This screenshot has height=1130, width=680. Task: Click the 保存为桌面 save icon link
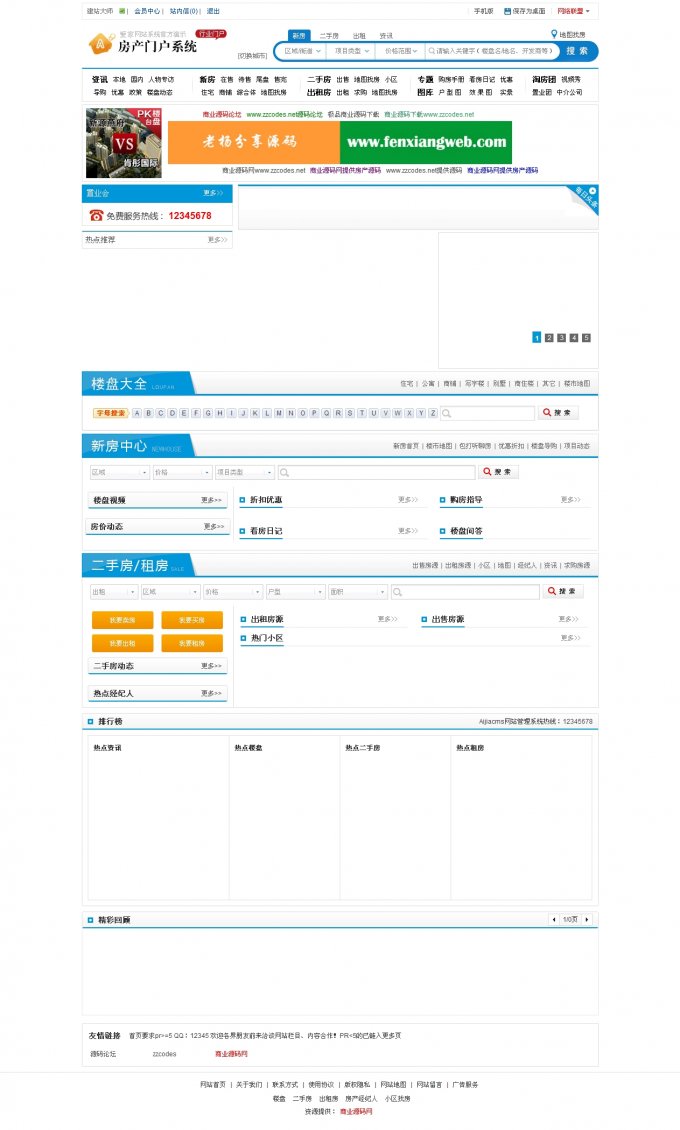(x=524, y=11)
